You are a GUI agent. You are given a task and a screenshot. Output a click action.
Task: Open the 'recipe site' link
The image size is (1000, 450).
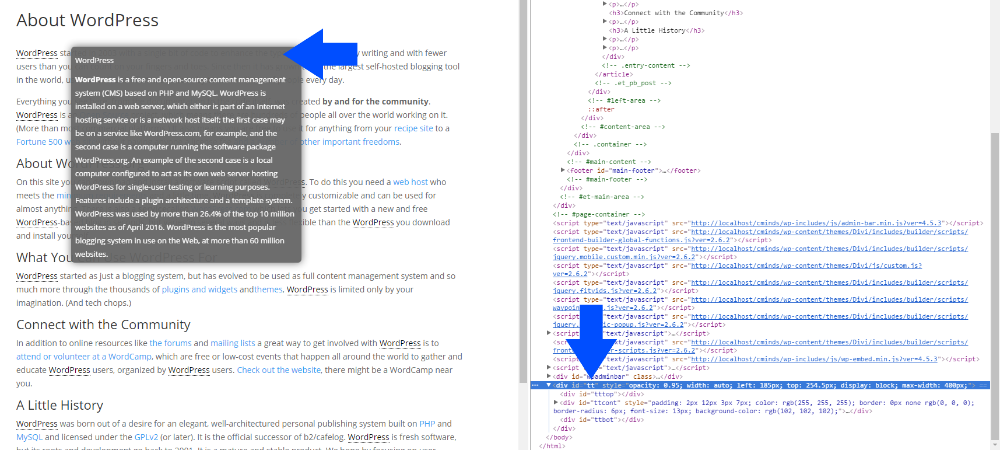pos(414,128)
